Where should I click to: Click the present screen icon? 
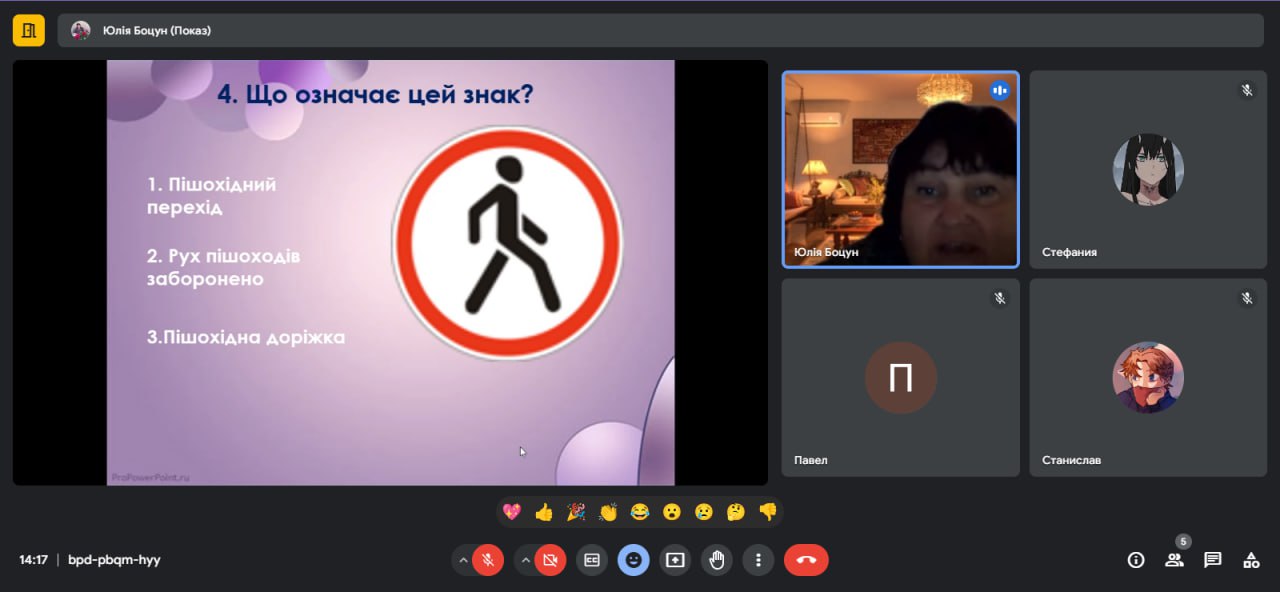(x=675, y=560)
